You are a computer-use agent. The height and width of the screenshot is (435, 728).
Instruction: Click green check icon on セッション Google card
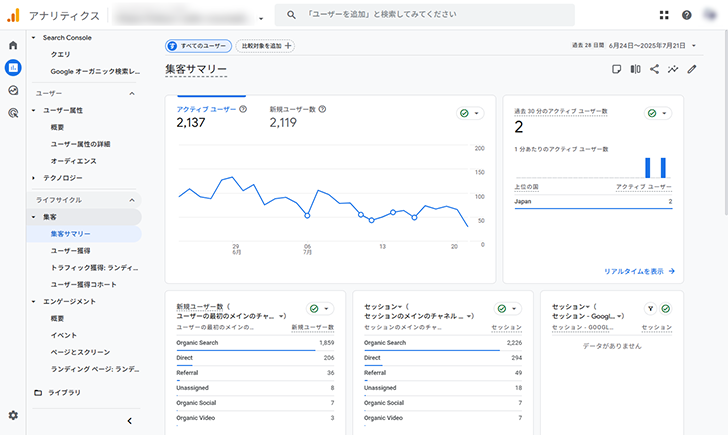[666, 308]
